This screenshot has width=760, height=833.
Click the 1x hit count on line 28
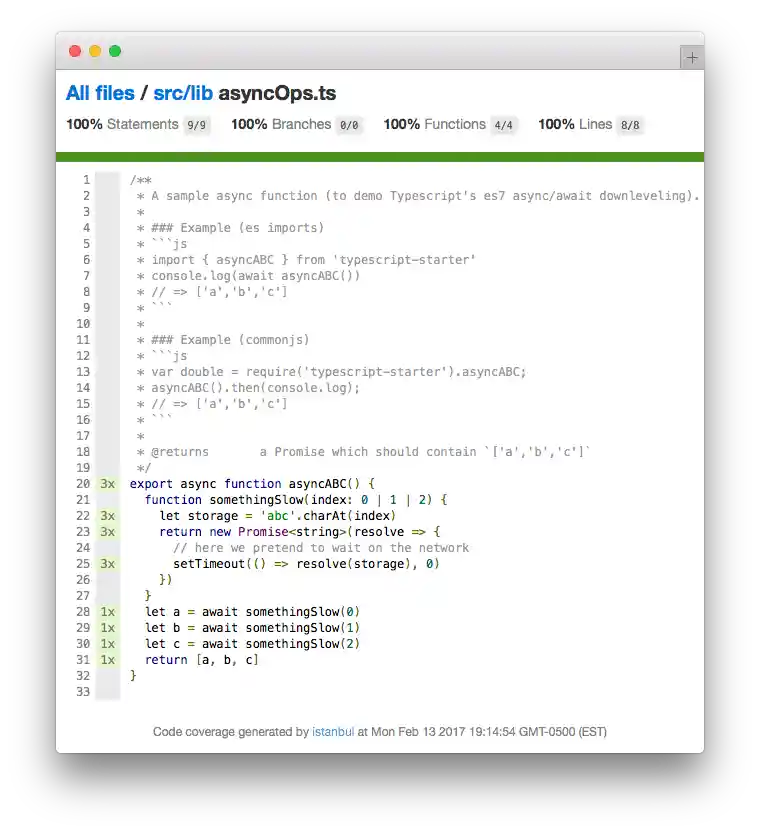click(108, 612)
